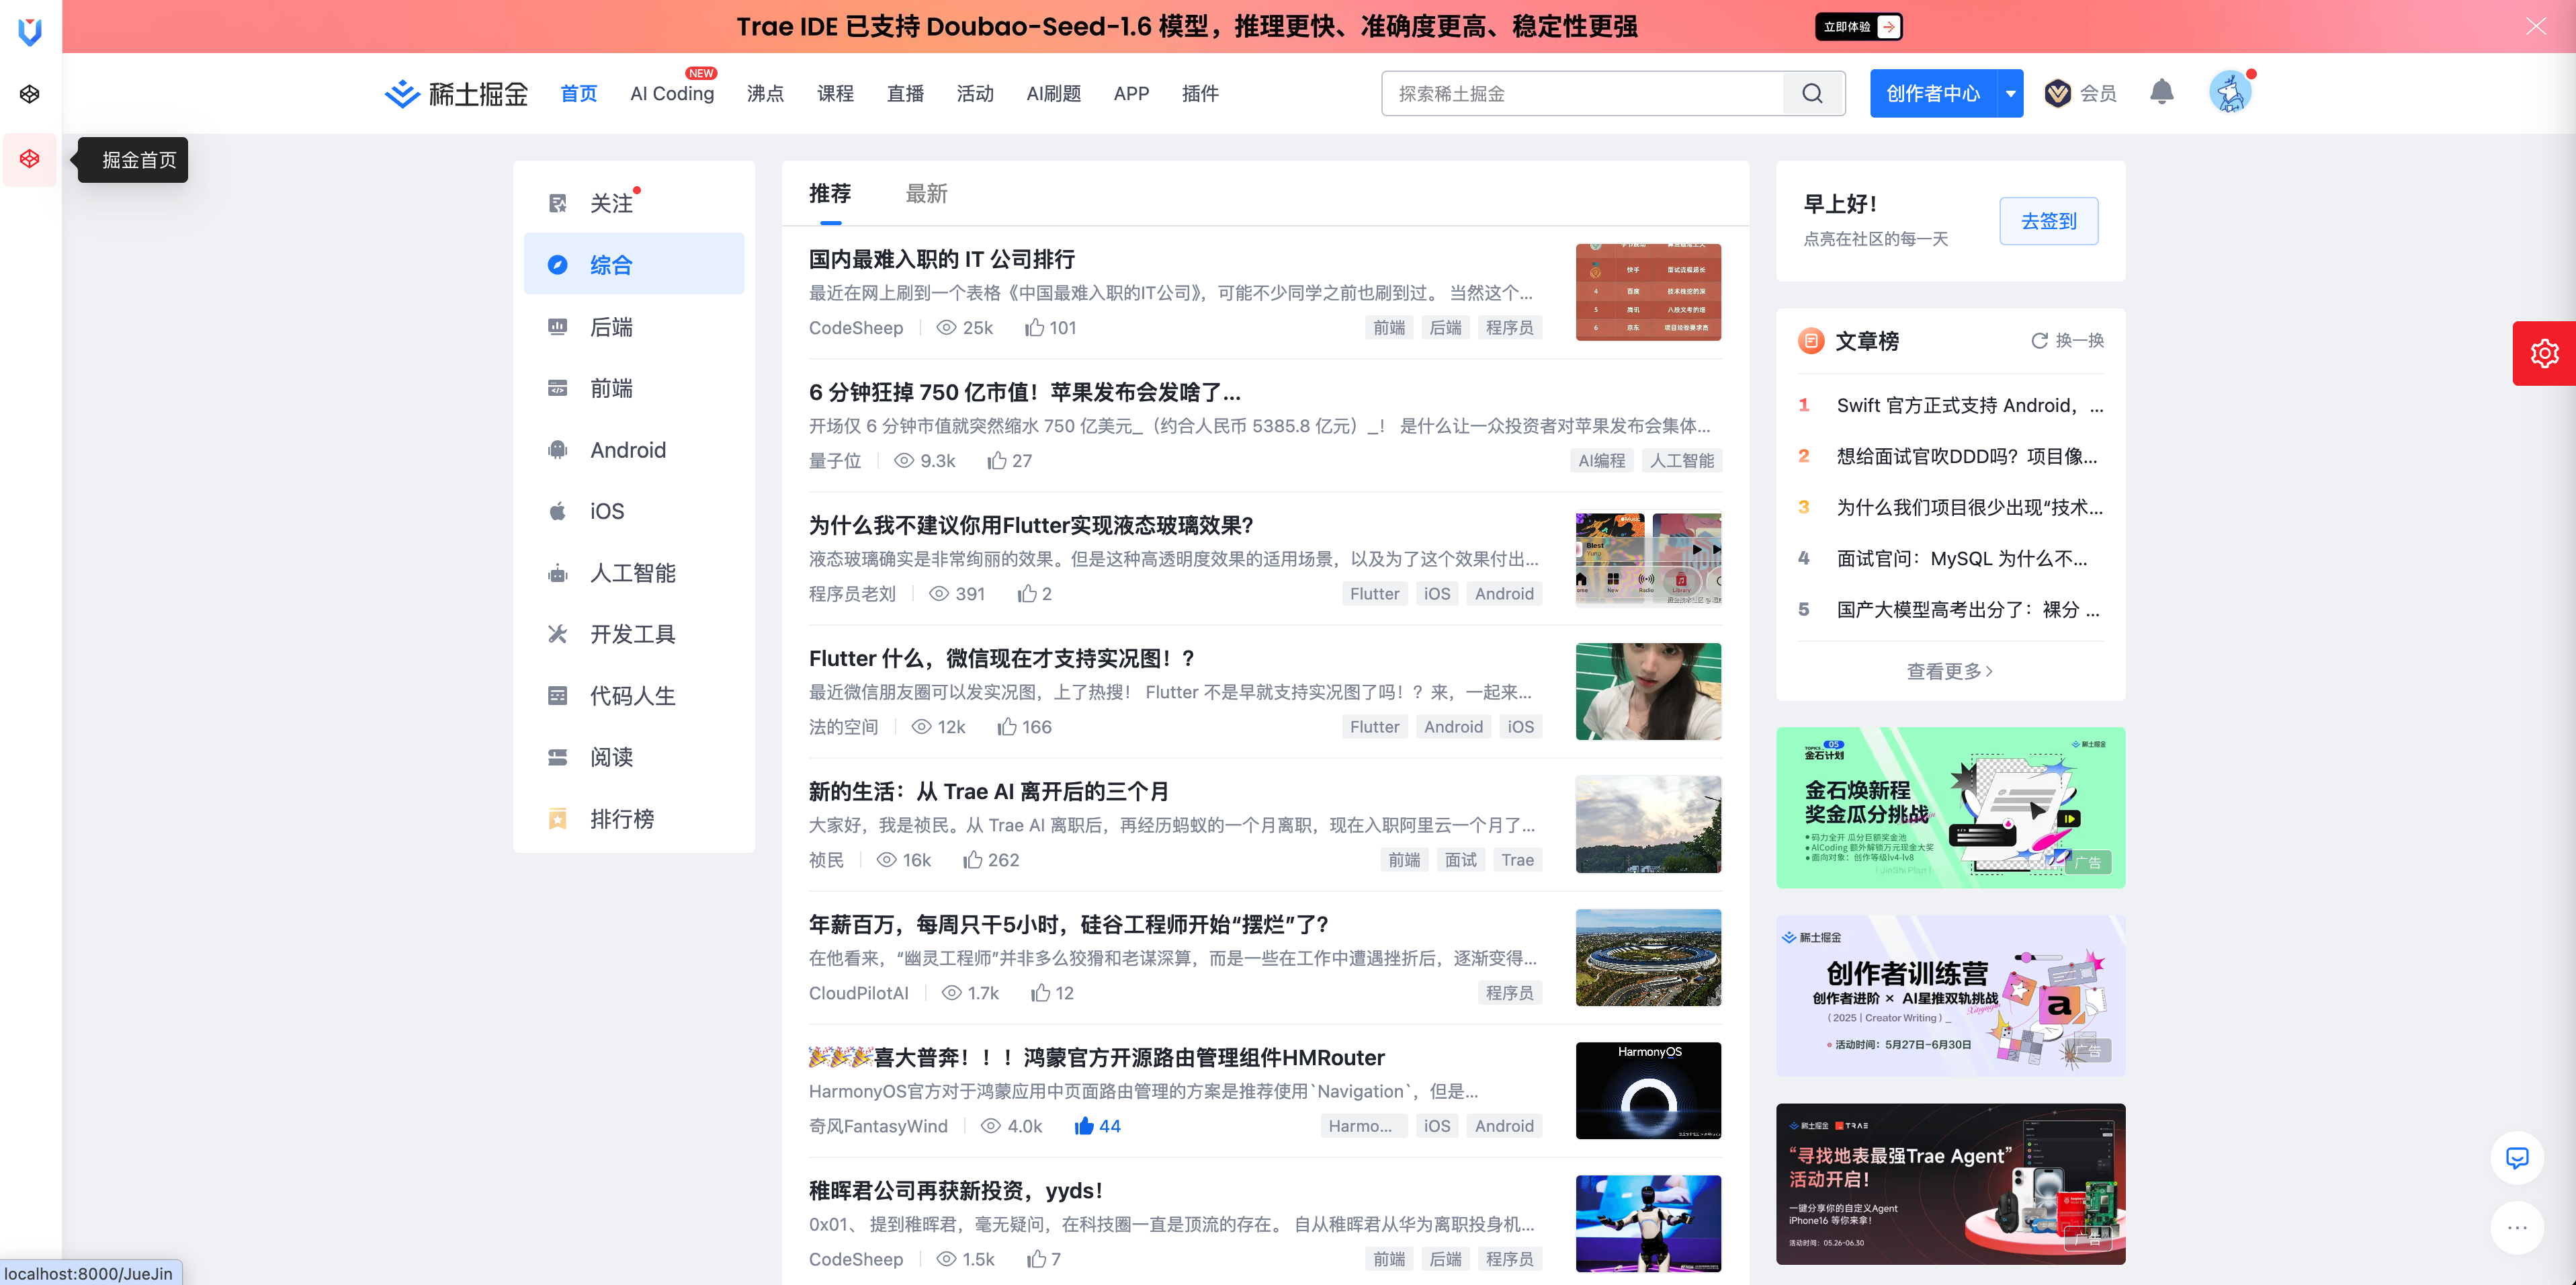
Task: Open the 直播 nav item
Action: (905, 93)
